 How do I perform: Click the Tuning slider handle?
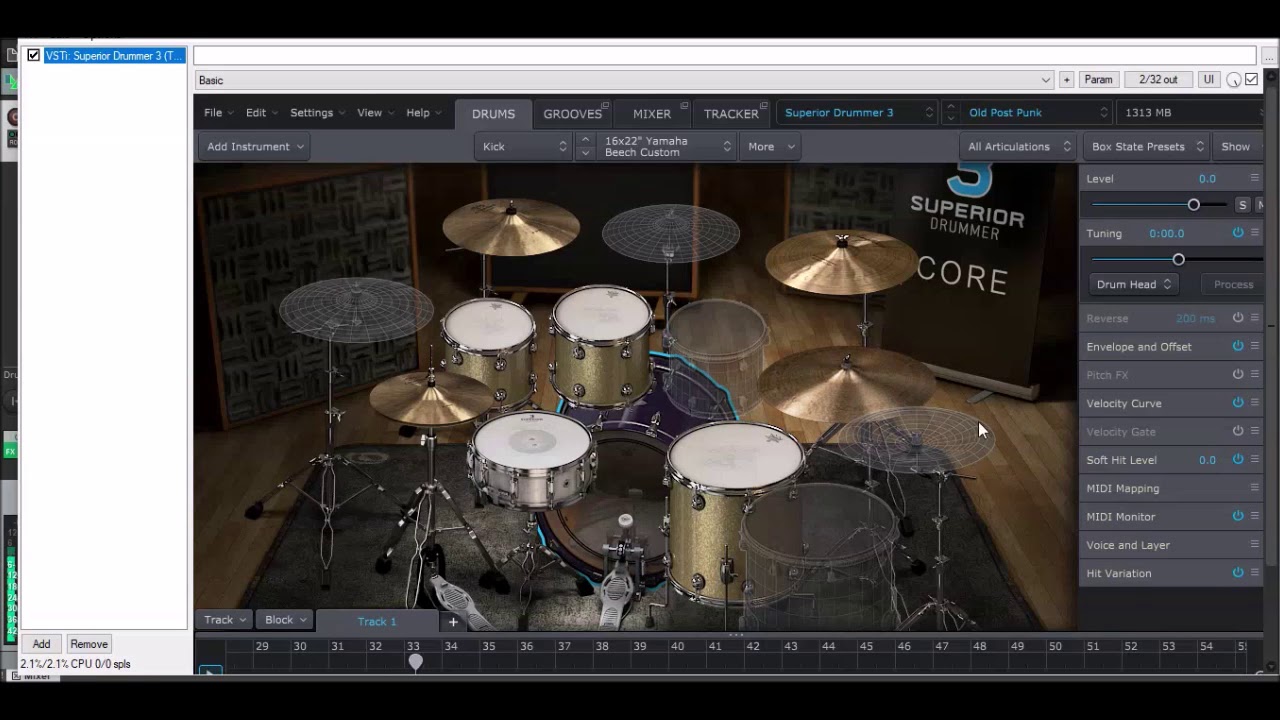1178,259
